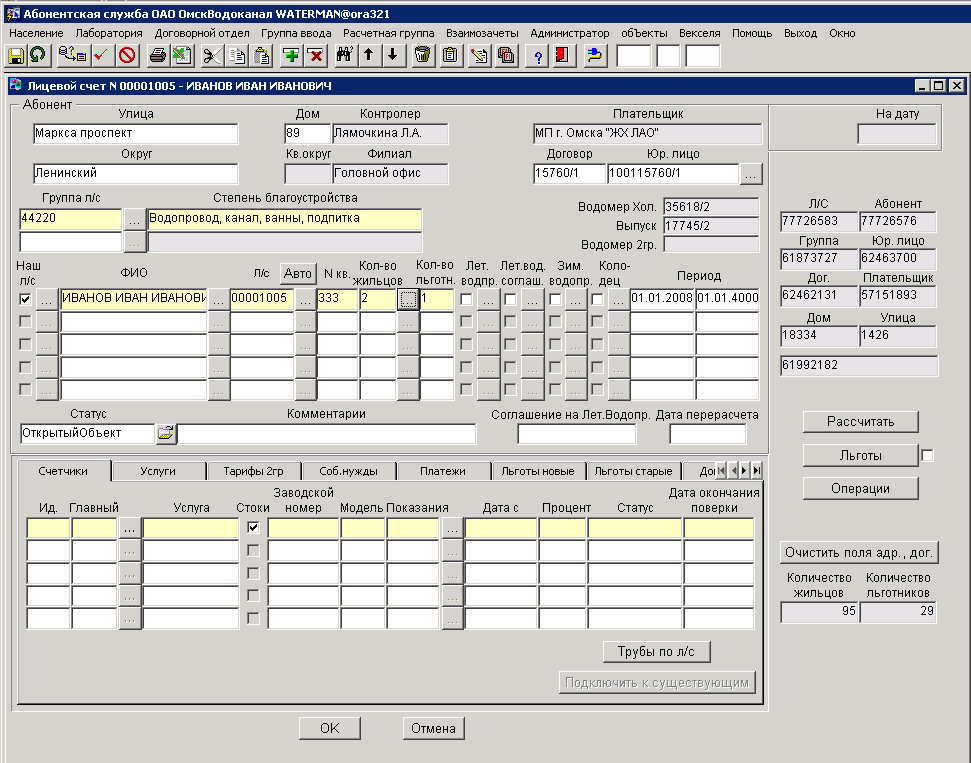This screenshot has height=763, width=971.
Task: Click the scissors Cut icon
Action: (212, 55)
